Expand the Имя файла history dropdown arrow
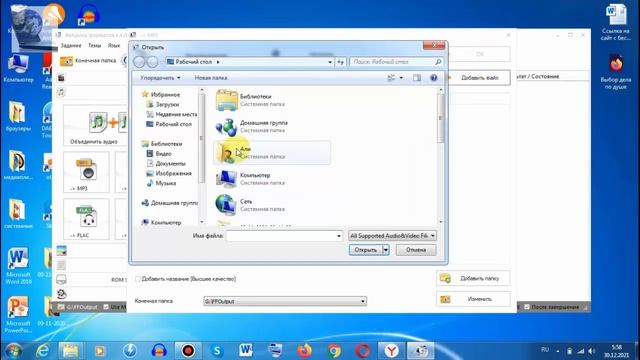640x360 pixels. click(338, 236)
